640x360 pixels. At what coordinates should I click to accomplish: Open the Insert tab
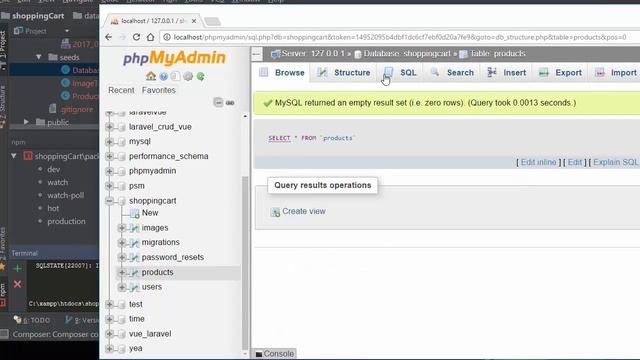click(507, 73)
